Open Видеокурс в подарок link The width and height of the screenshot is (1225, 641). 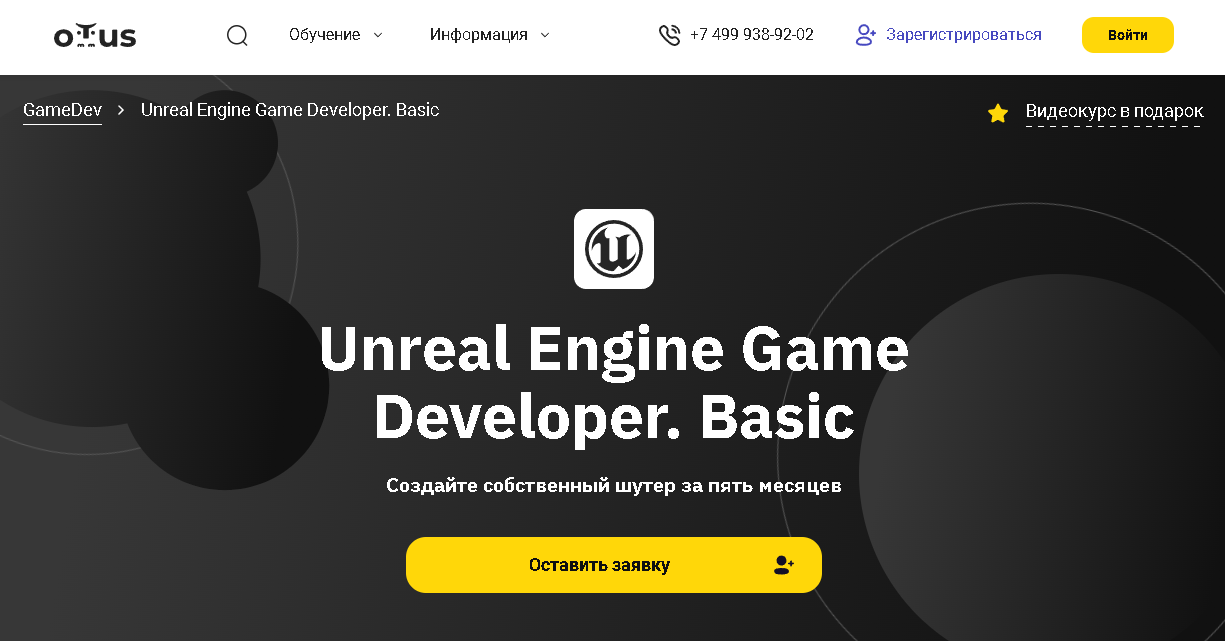(1115, 112)
